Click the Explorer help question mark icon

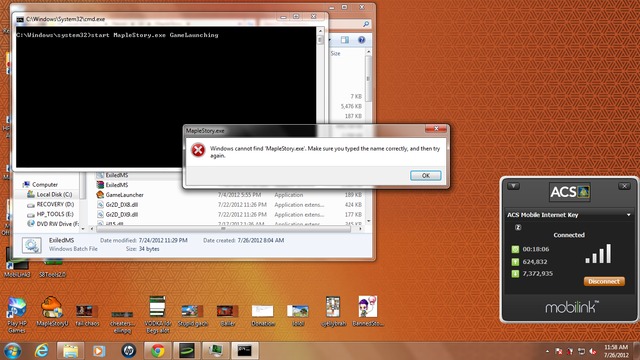361,40
